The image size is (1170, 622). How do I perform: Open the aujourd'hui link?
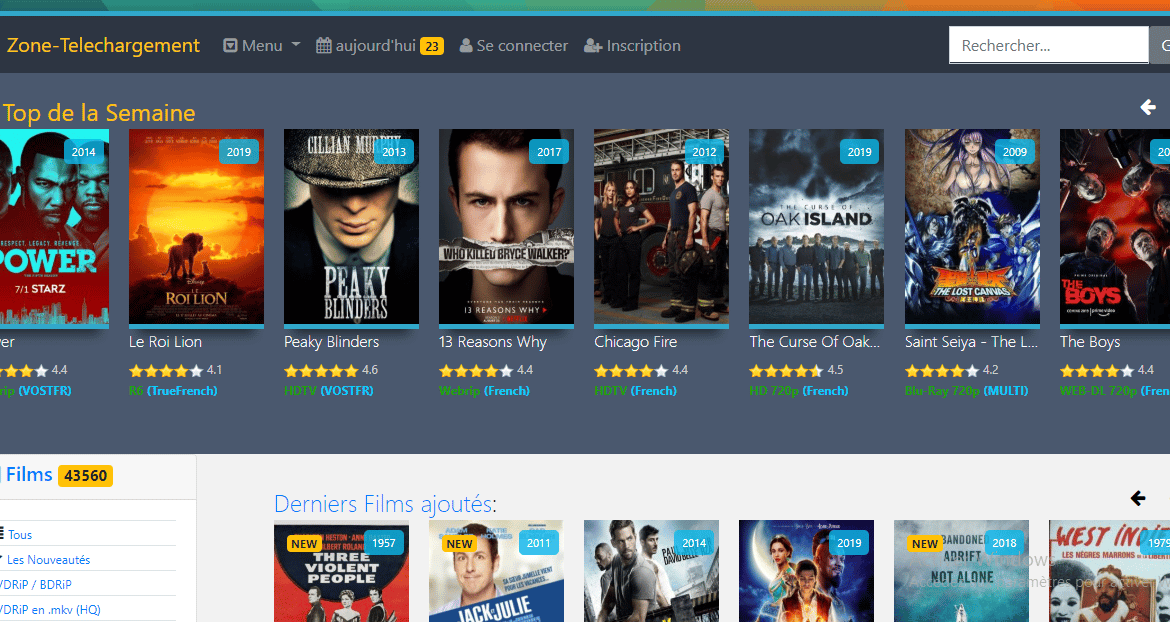click(x=380, y=45)
